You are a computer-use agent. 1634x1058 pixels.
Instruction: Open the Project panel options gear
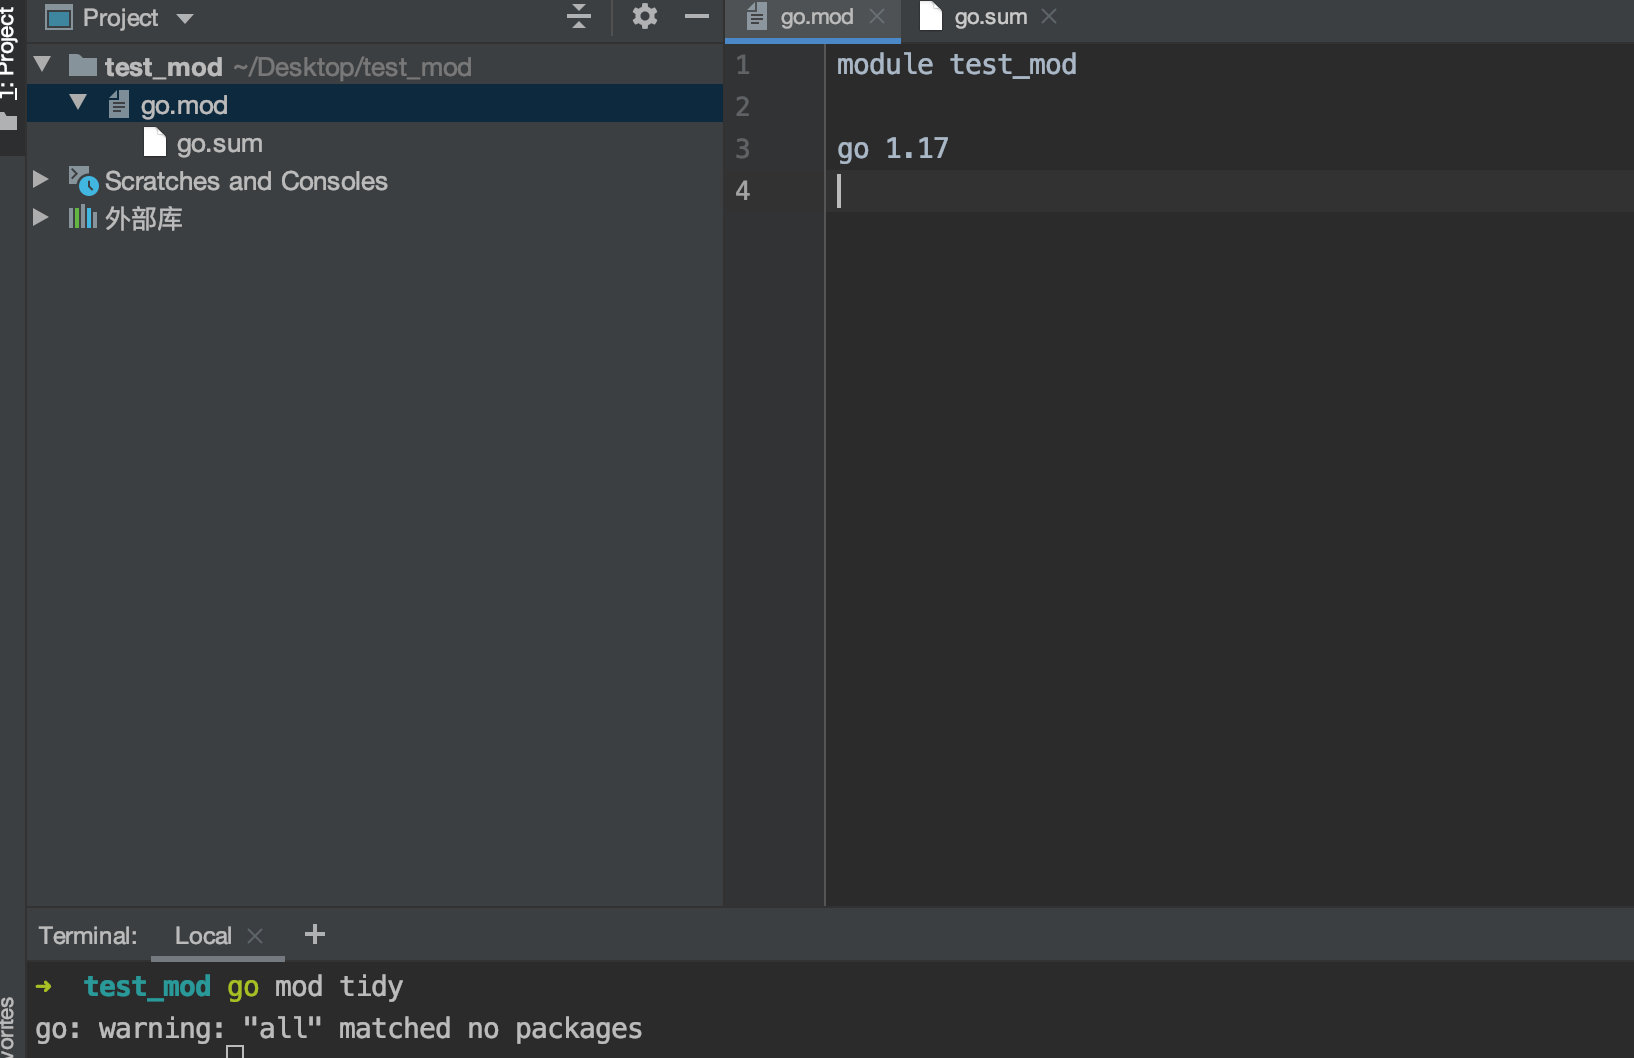click(x=644, y=16)
